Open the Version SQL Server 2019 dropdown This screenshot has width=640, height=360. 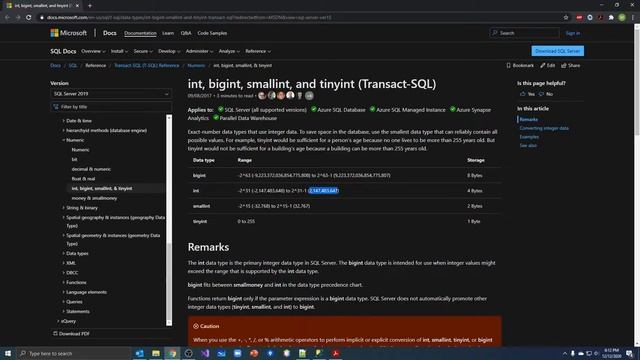(111, 94)
